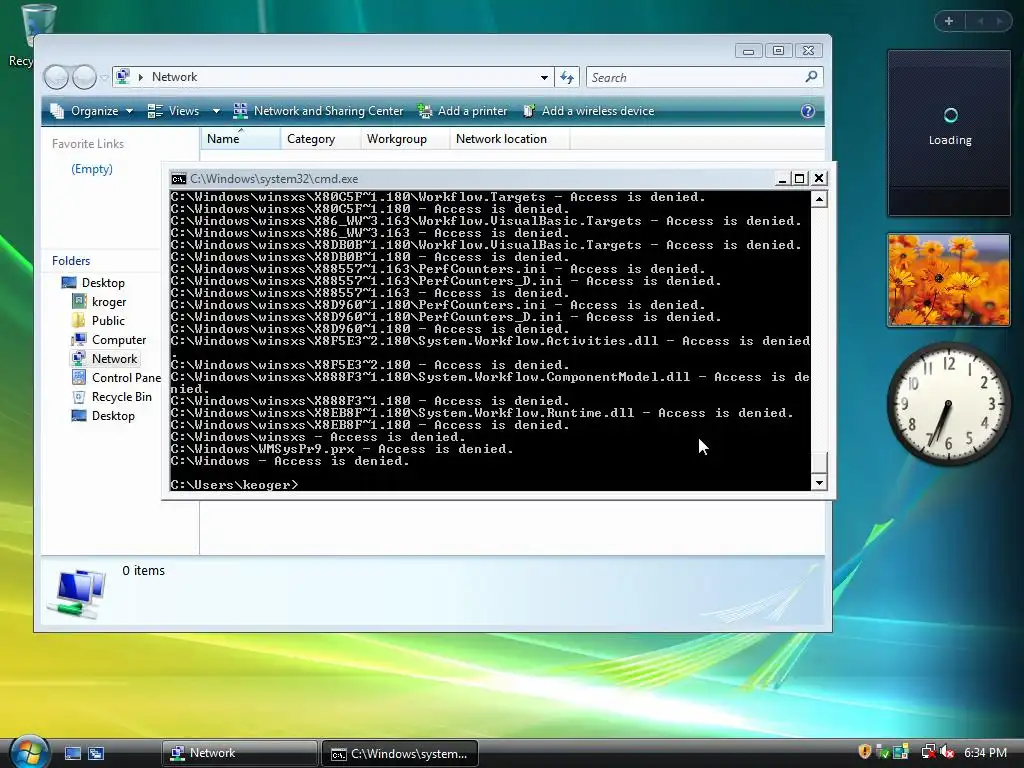Click the cmd.exe title bar icon

pyautogui.click(x=178, y=179)
